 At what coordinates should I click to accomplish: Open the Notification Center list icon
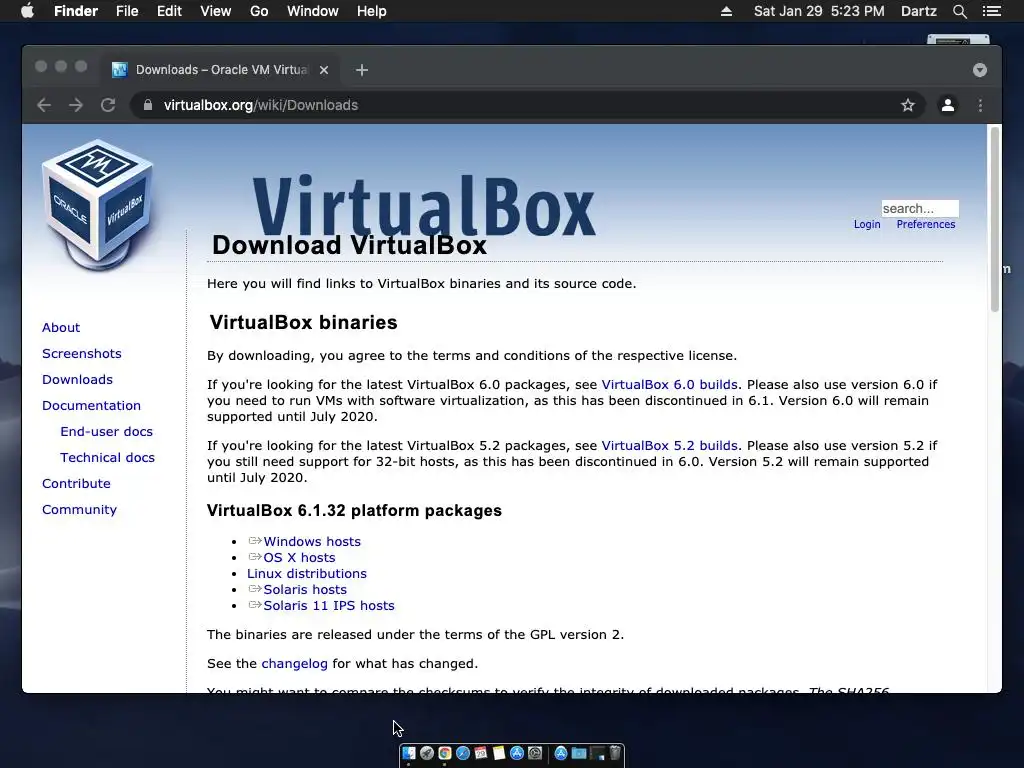(x=991, y=11)
